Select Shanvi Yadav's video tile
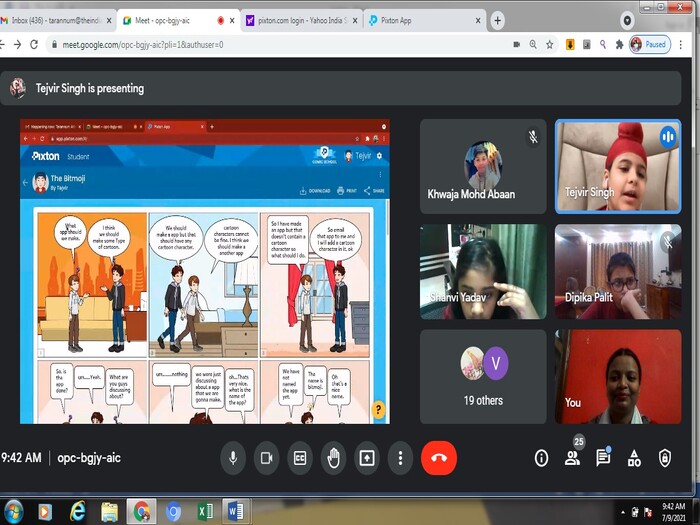This screenshot has height=525, width=700. click(x=483, y=271)
